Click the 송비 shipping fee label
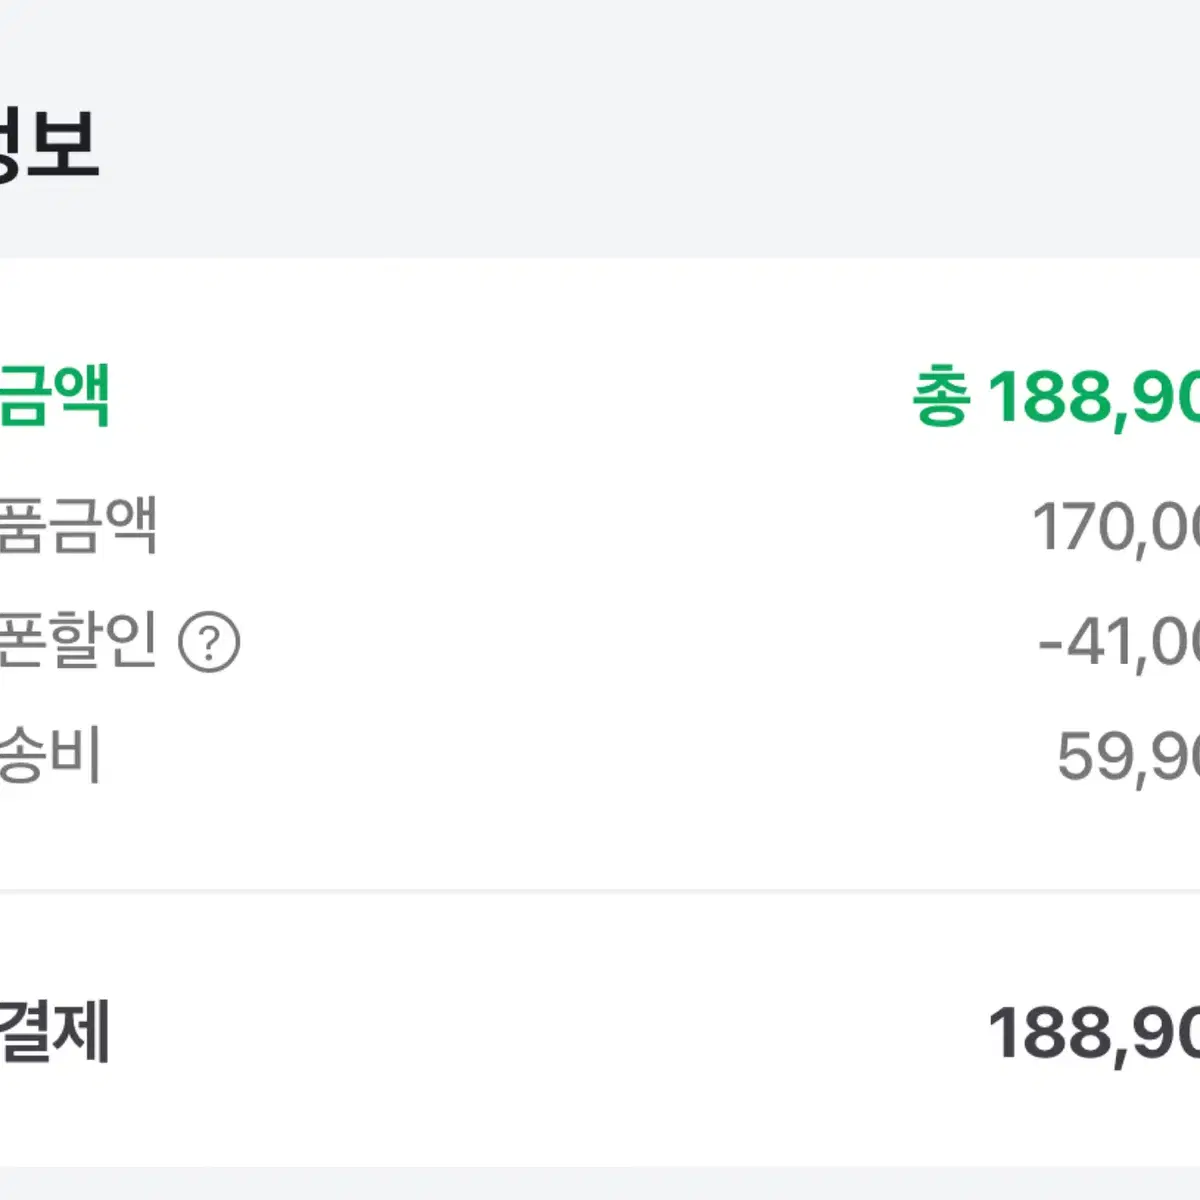 [51, 754]
